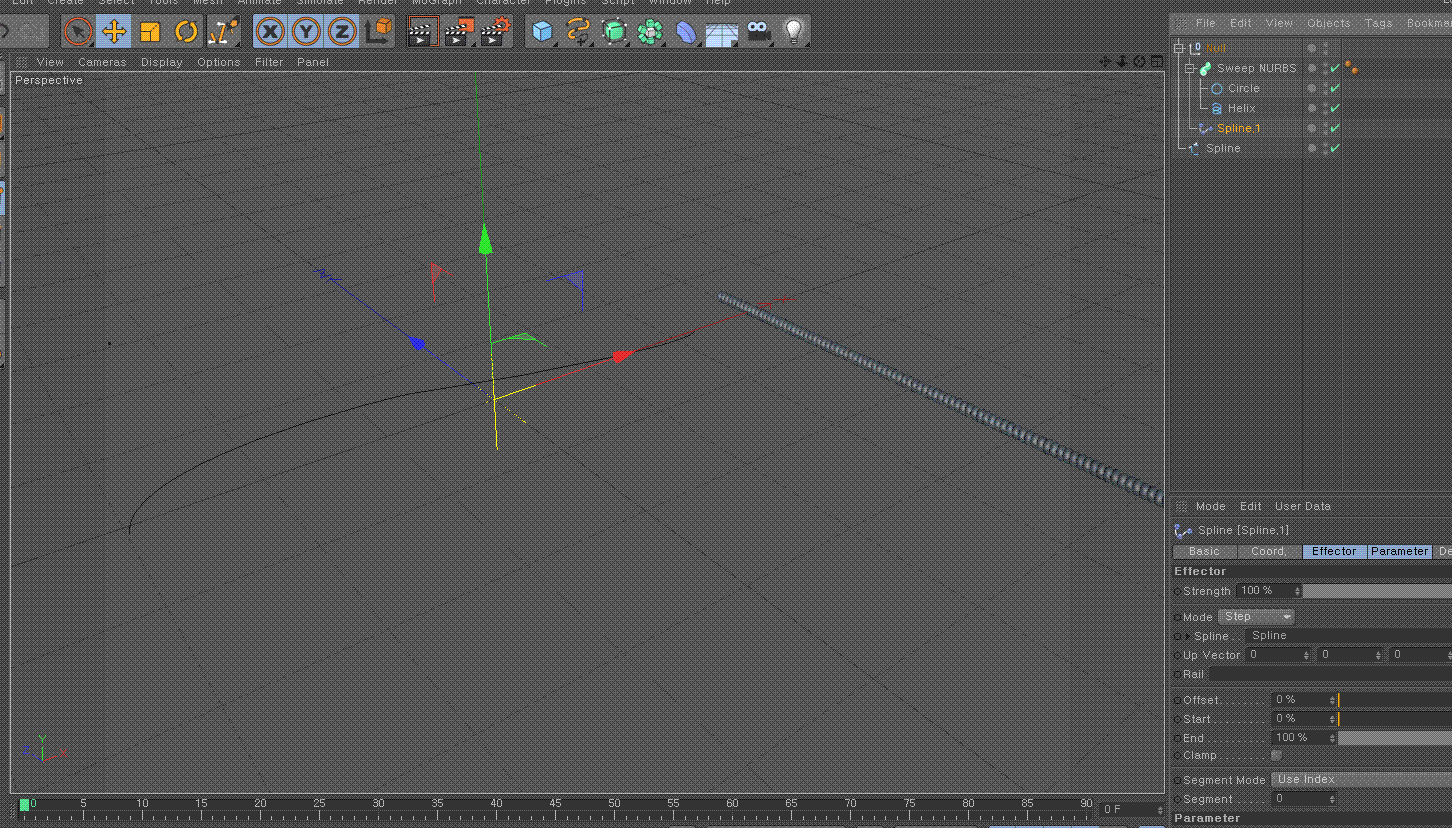The height and width of the screenshot is (828, 1452).
Task: Open Object Manager Tags menu
Action: click(x=1378, y=23)
